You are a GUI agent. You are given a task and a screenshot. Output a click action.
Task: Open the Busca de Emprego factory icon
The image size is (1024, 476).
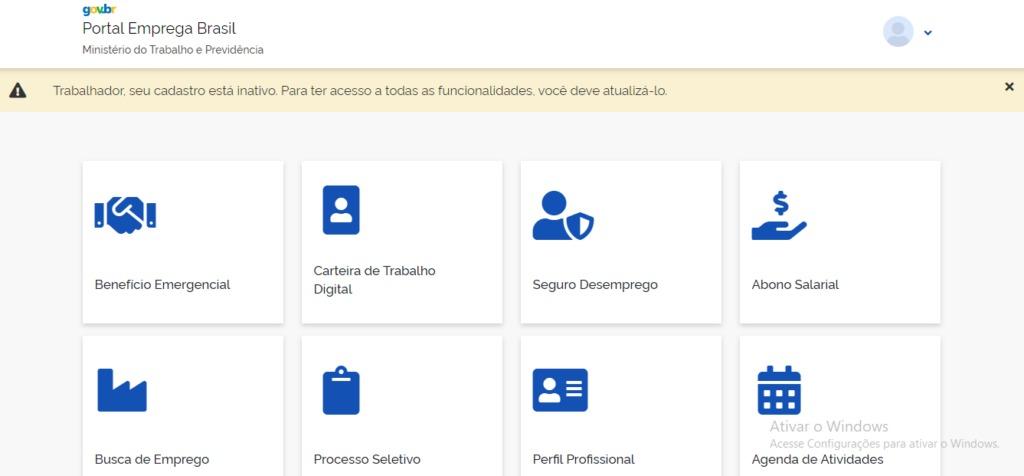[122, 390]
